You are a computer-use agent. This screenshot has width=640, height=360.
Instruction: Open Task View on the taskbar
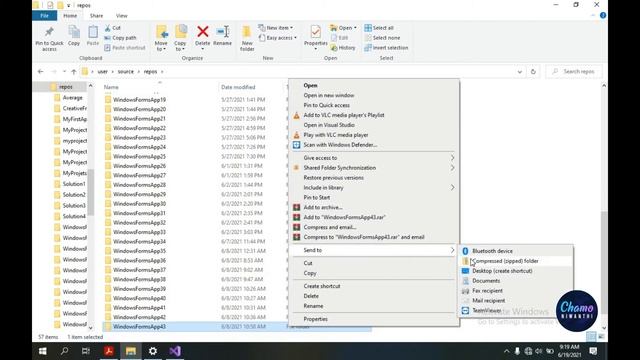(x=86, y=351)
